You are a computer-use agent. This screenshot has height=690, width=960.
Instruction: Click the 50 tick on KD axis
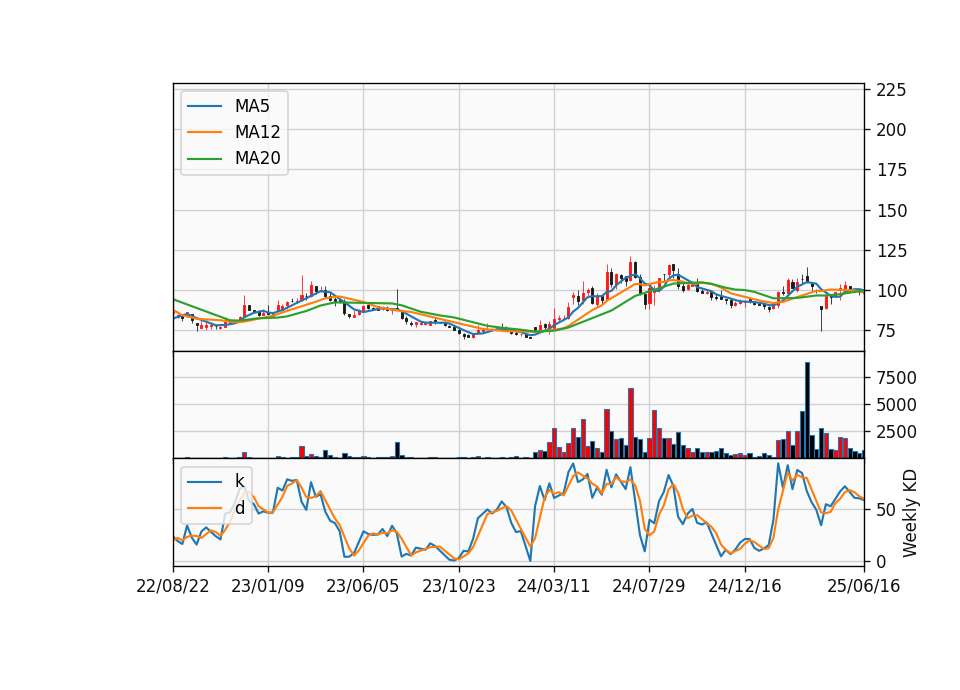pos(886,509)
